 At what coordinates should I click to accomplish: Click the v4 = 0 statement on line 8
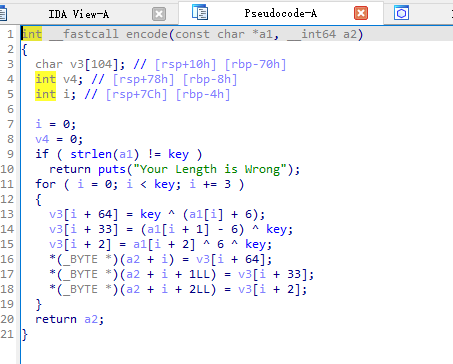coord(59,139)
